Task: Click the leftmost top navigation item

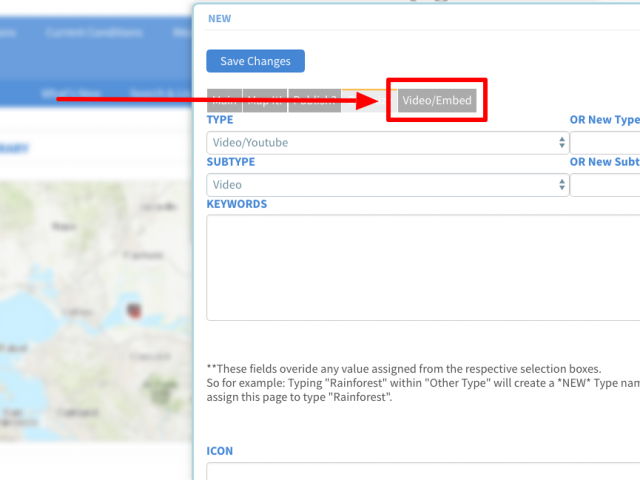Action: pyautogui.click(x=8, y=32)
